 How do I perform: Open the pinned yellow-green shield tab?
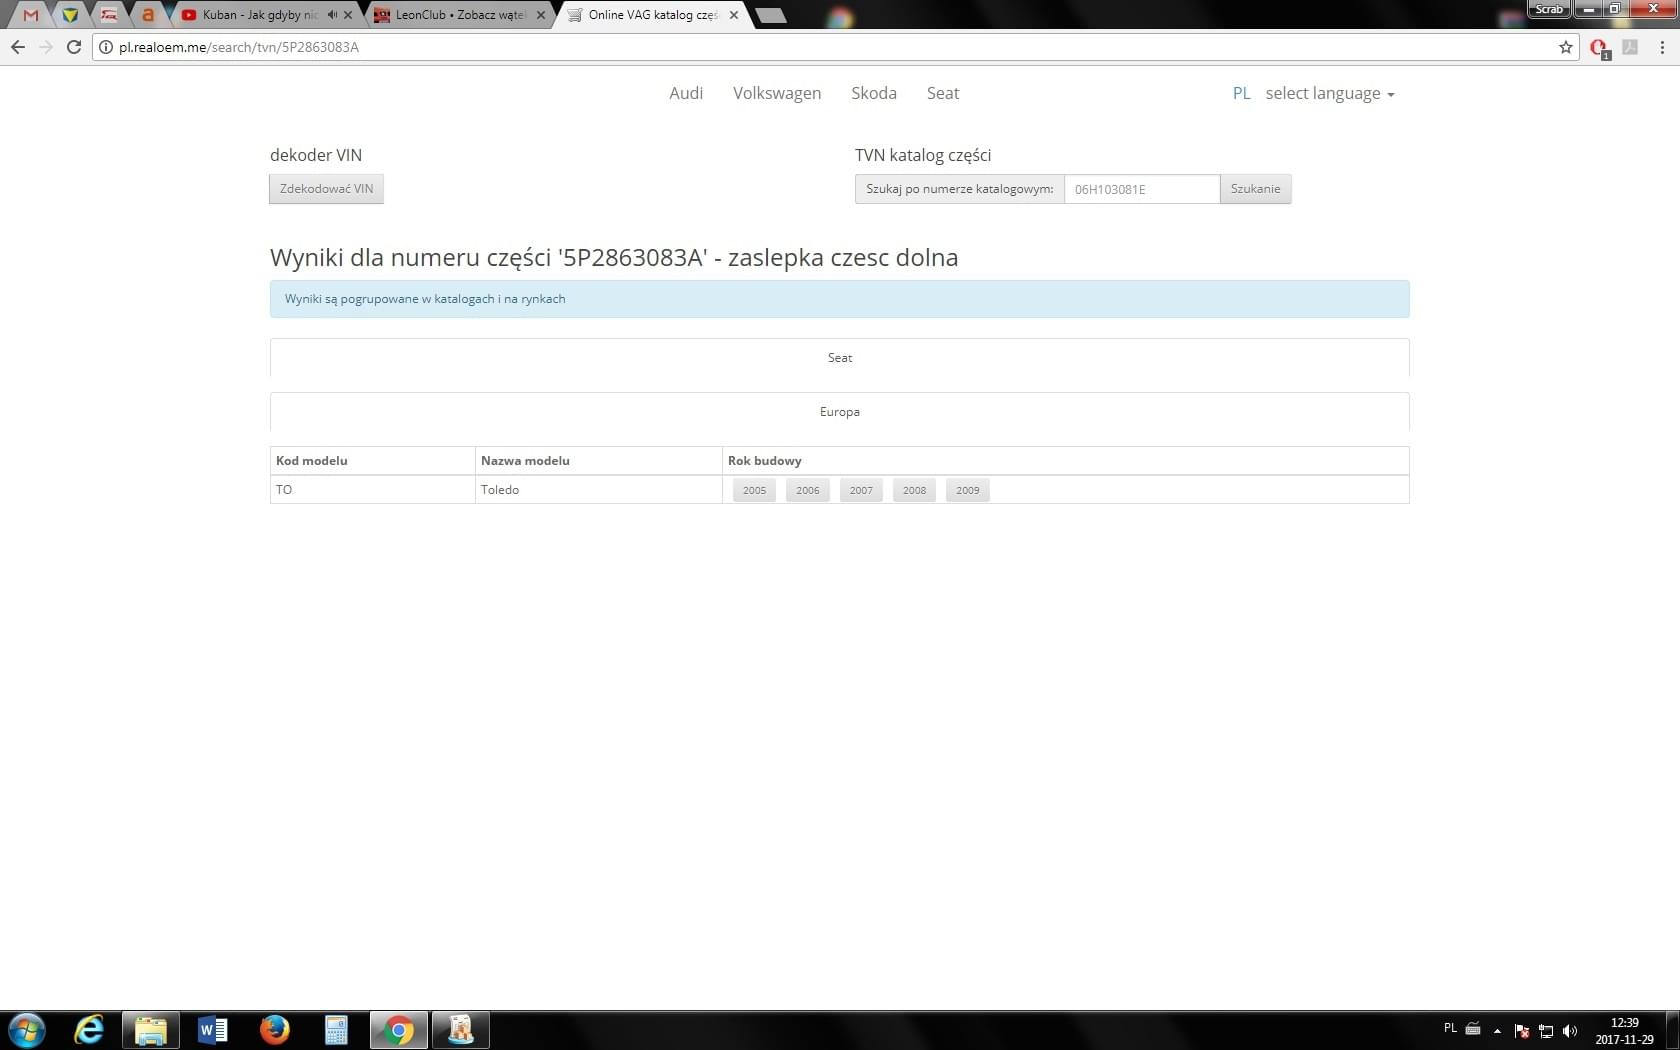[x=70, y=15]
